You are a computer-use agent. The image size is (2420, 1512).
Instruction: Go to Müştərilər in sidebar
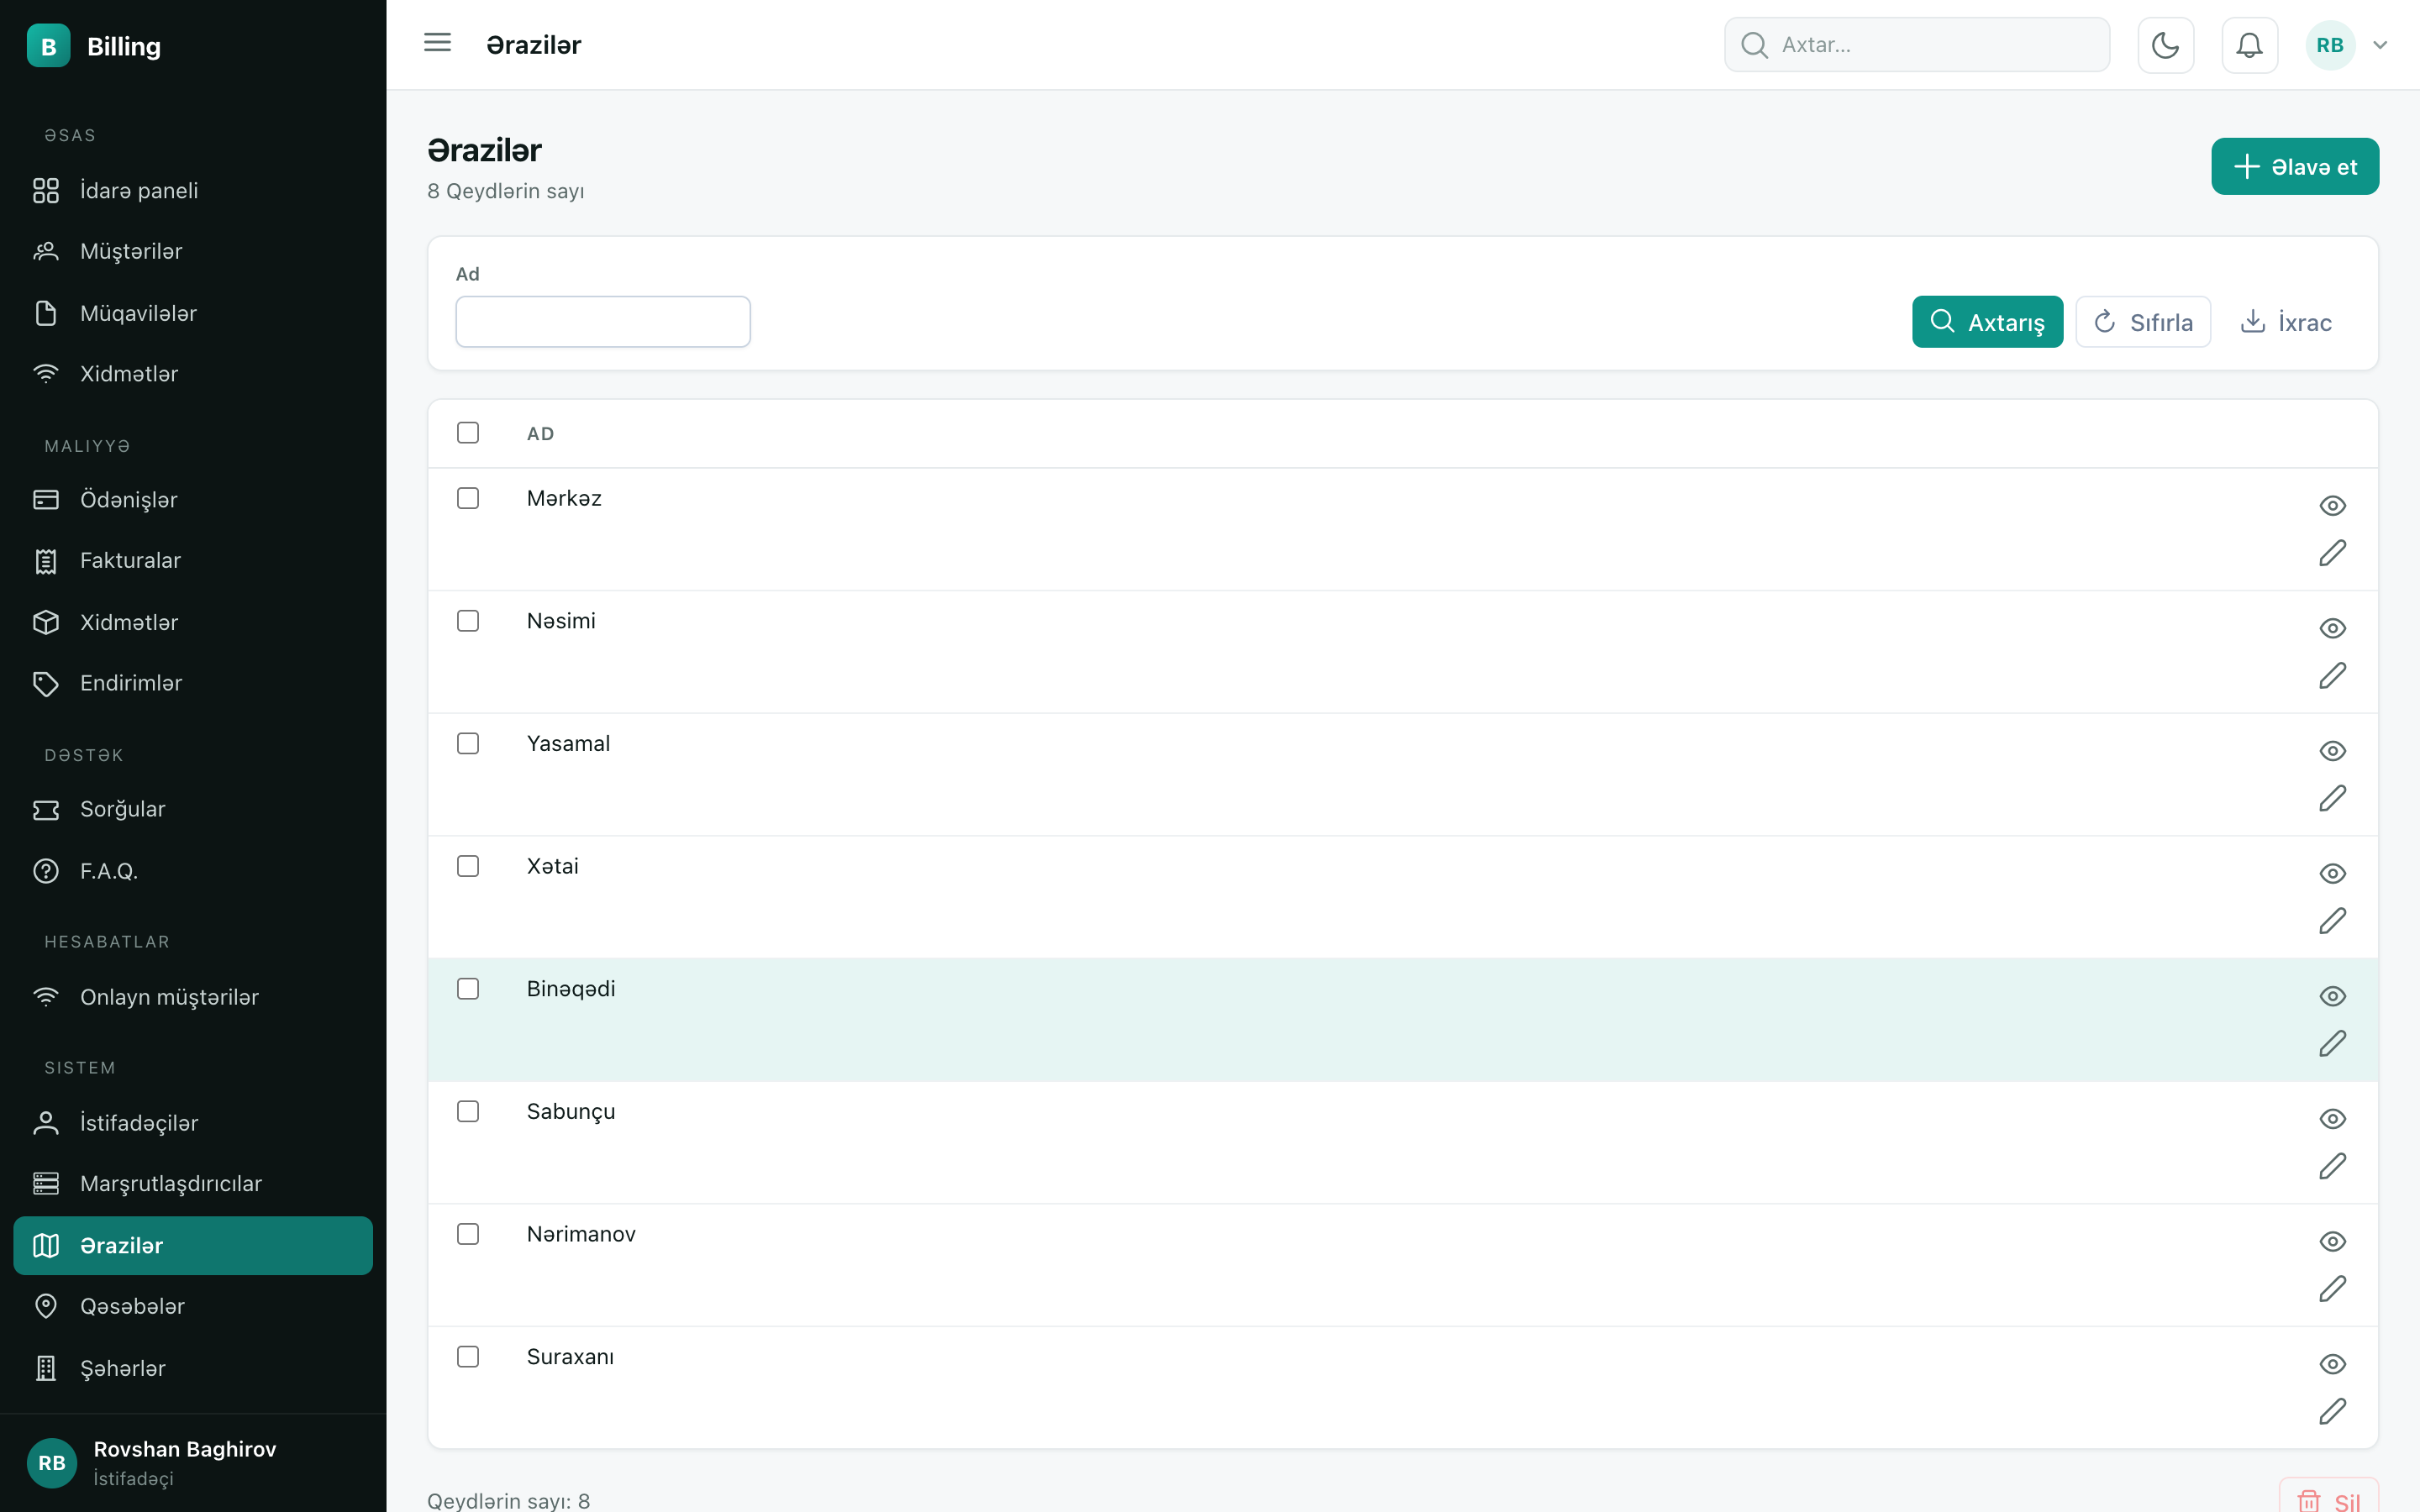click(x=193, y=251)
